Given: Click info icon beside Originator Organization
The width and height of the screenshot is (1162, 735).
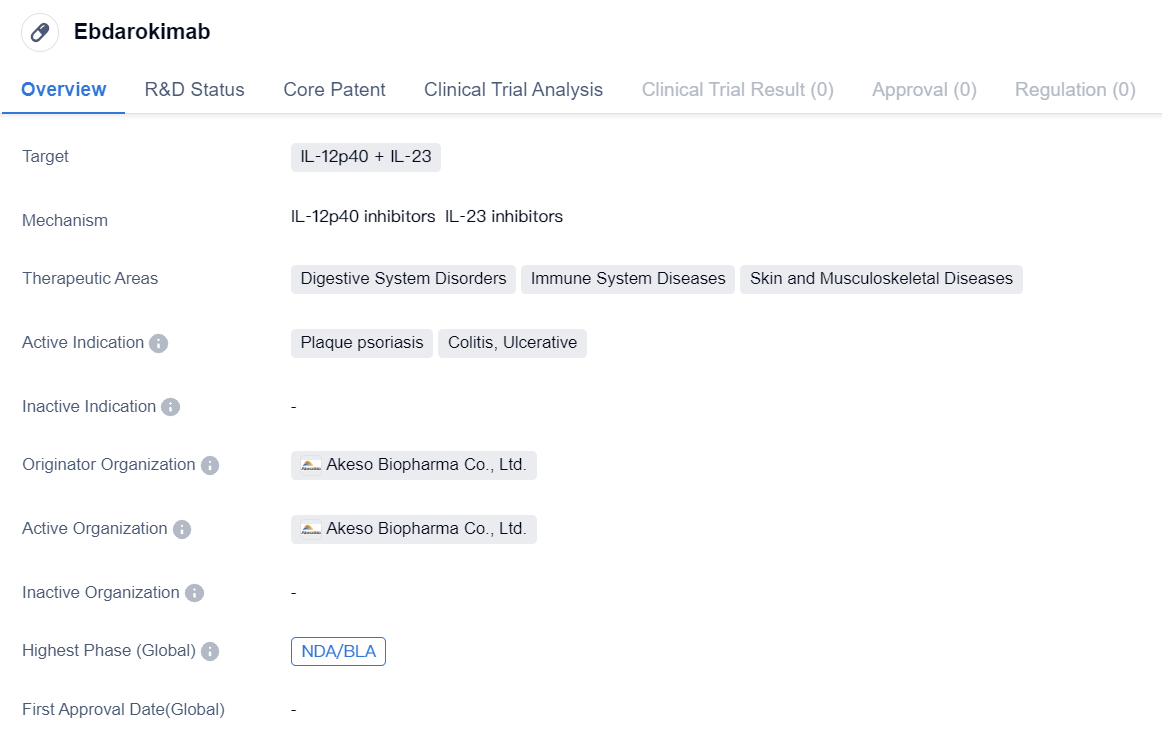Looking at the screenshot, I should 209,465.
